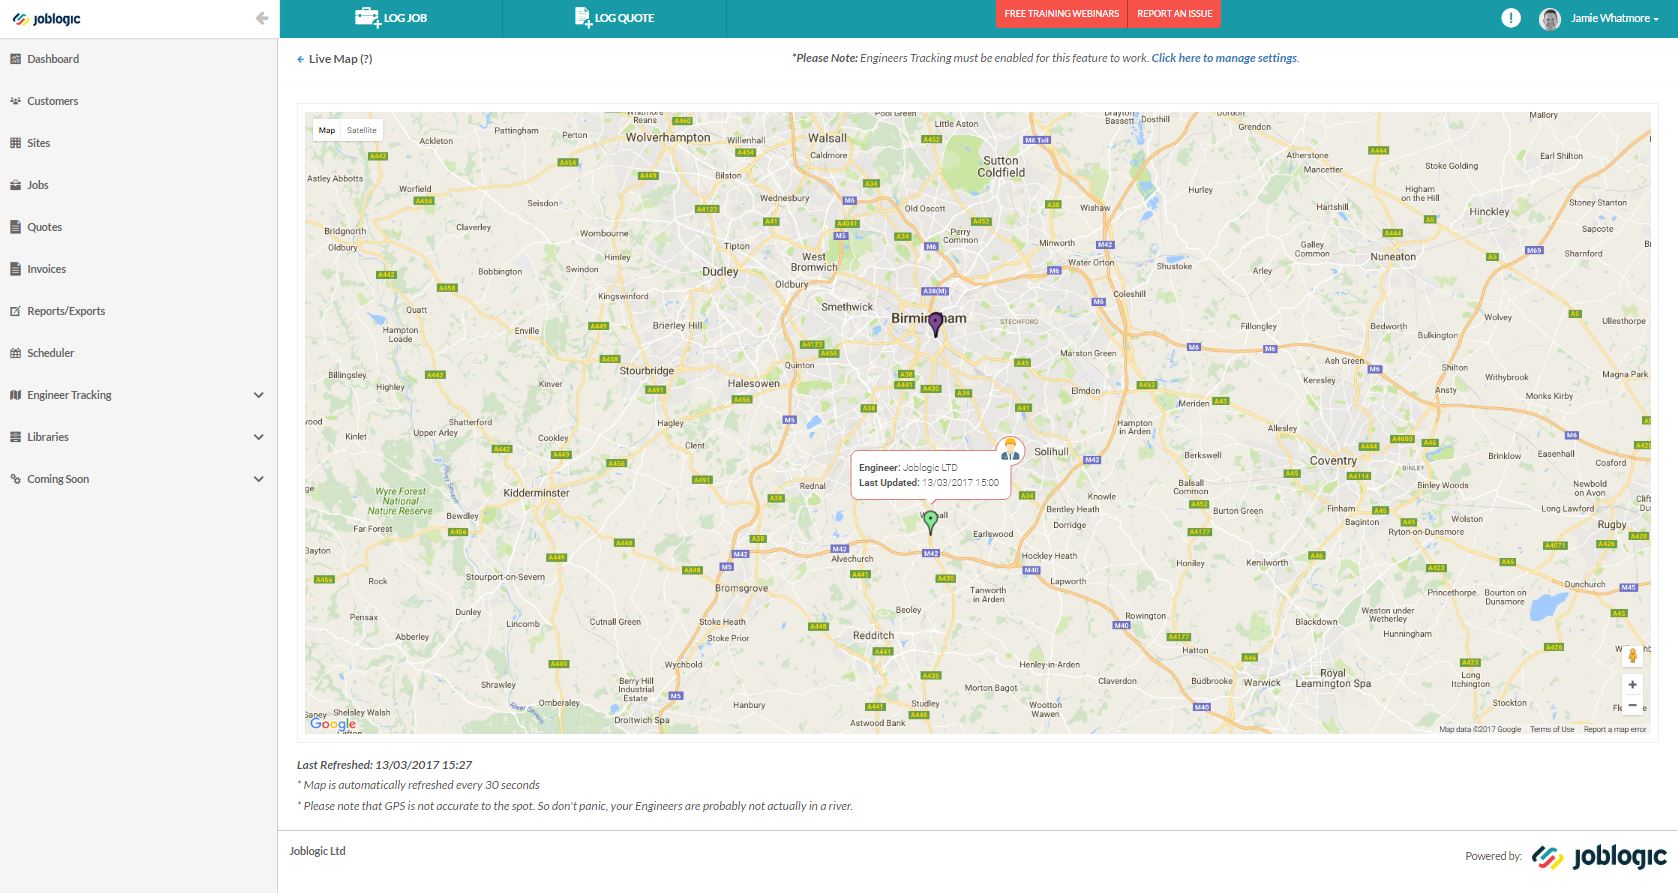Viewport: 1678px width, 893px height.
Task: Click the Report an Issue button
Action: click(1174, 14)
